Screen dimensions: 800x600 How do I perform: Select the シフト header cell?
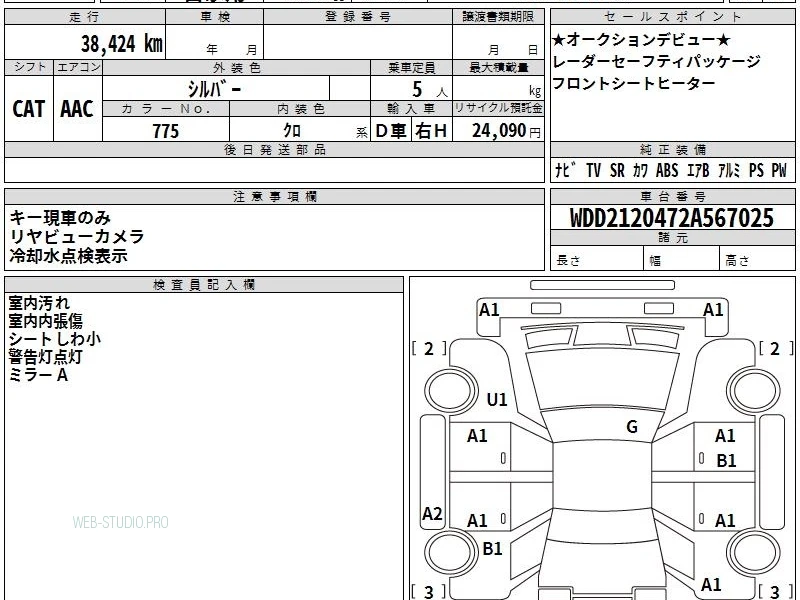click(x=29, y=67)
